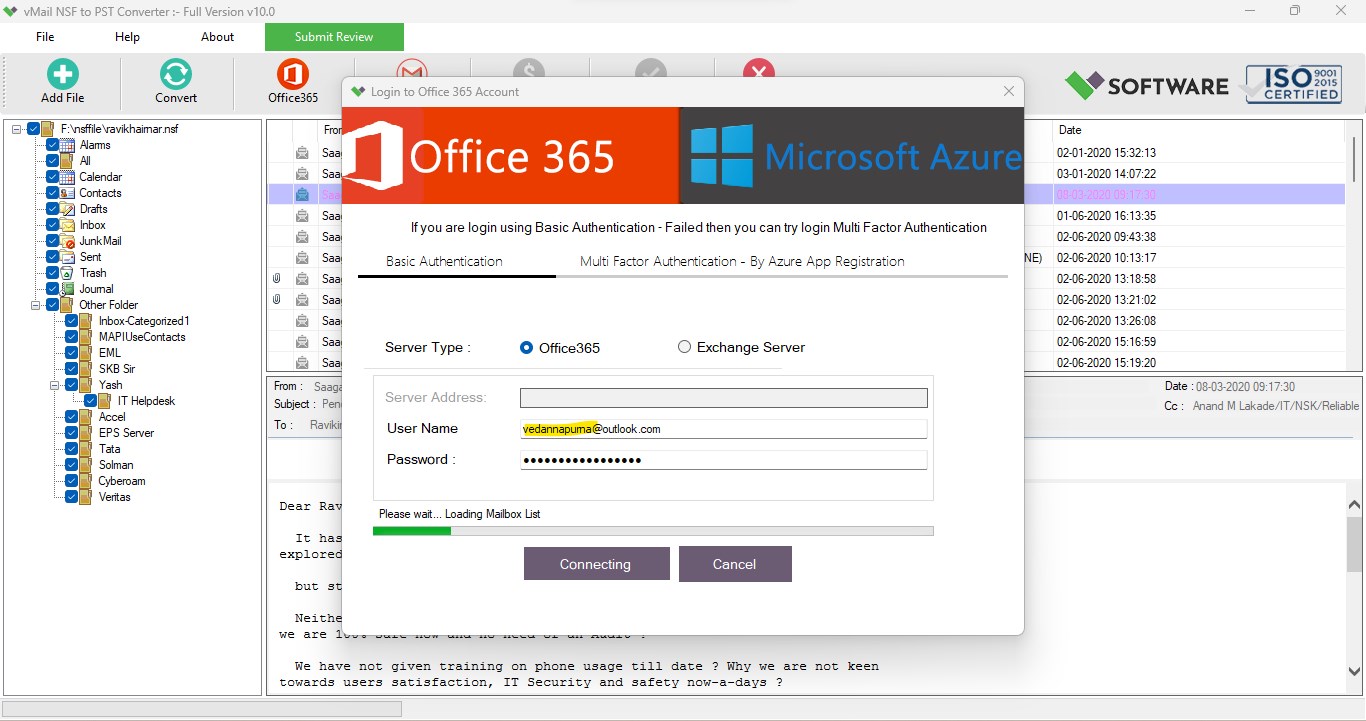Click the envelope icon in the 02-01-2020 15:32:13 row
Screen dimensions: 1366x721
click(x=301, y=153)
